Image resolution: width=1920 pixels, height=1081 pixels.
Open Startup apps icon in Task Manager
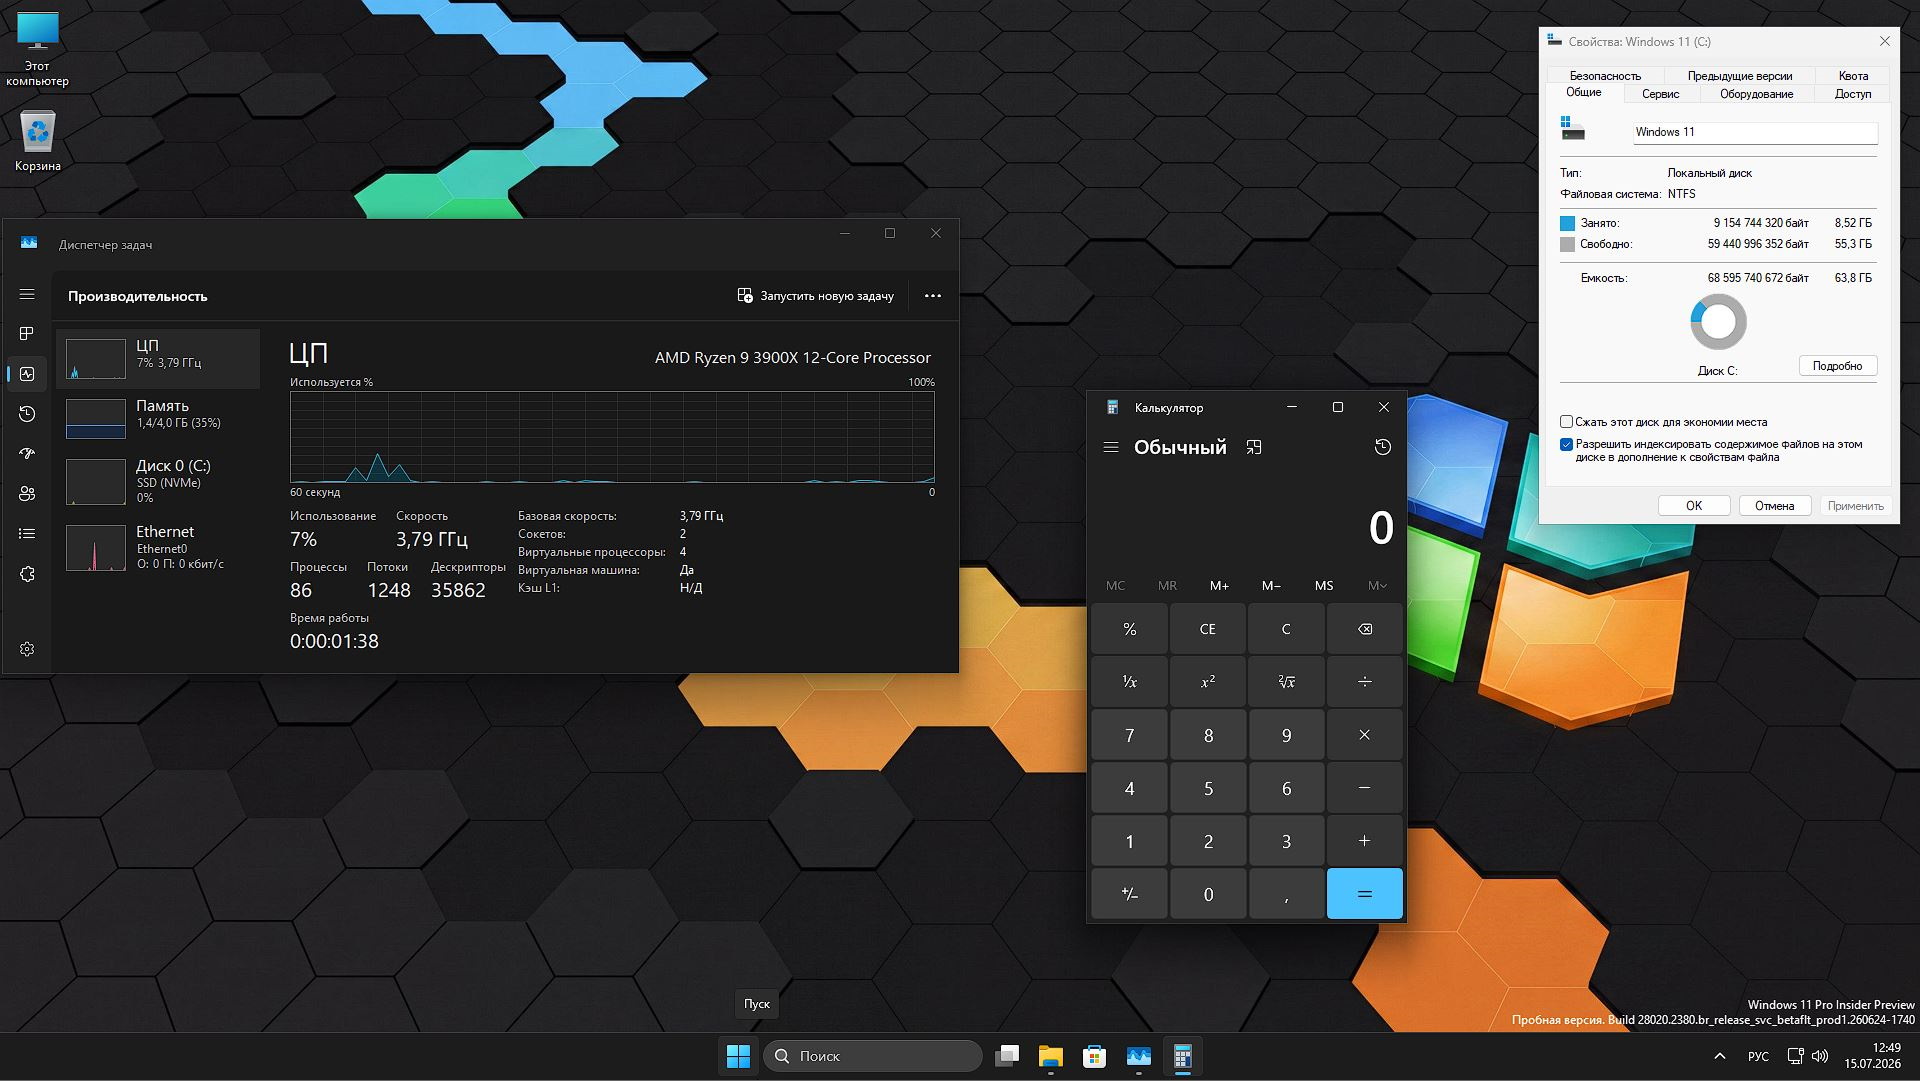point(27,454)
